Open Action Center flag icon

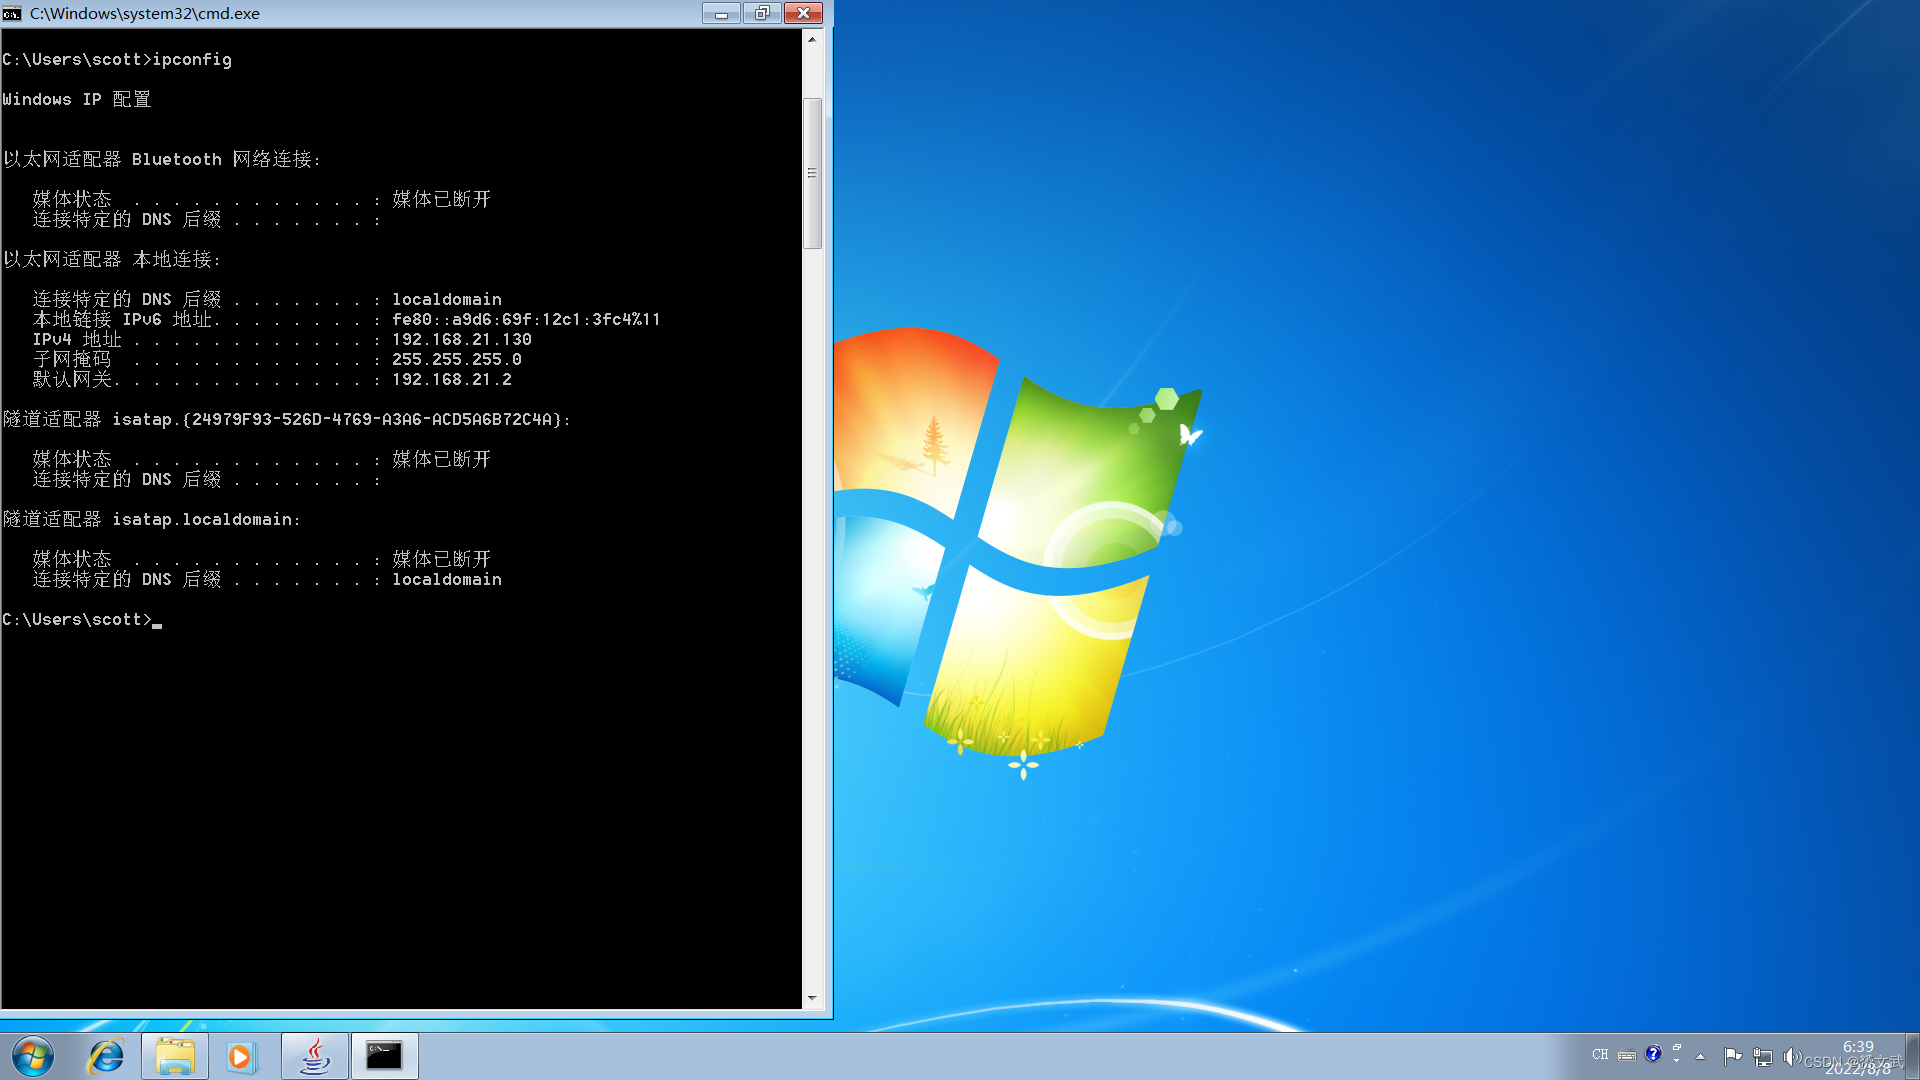(1733, 1056)
